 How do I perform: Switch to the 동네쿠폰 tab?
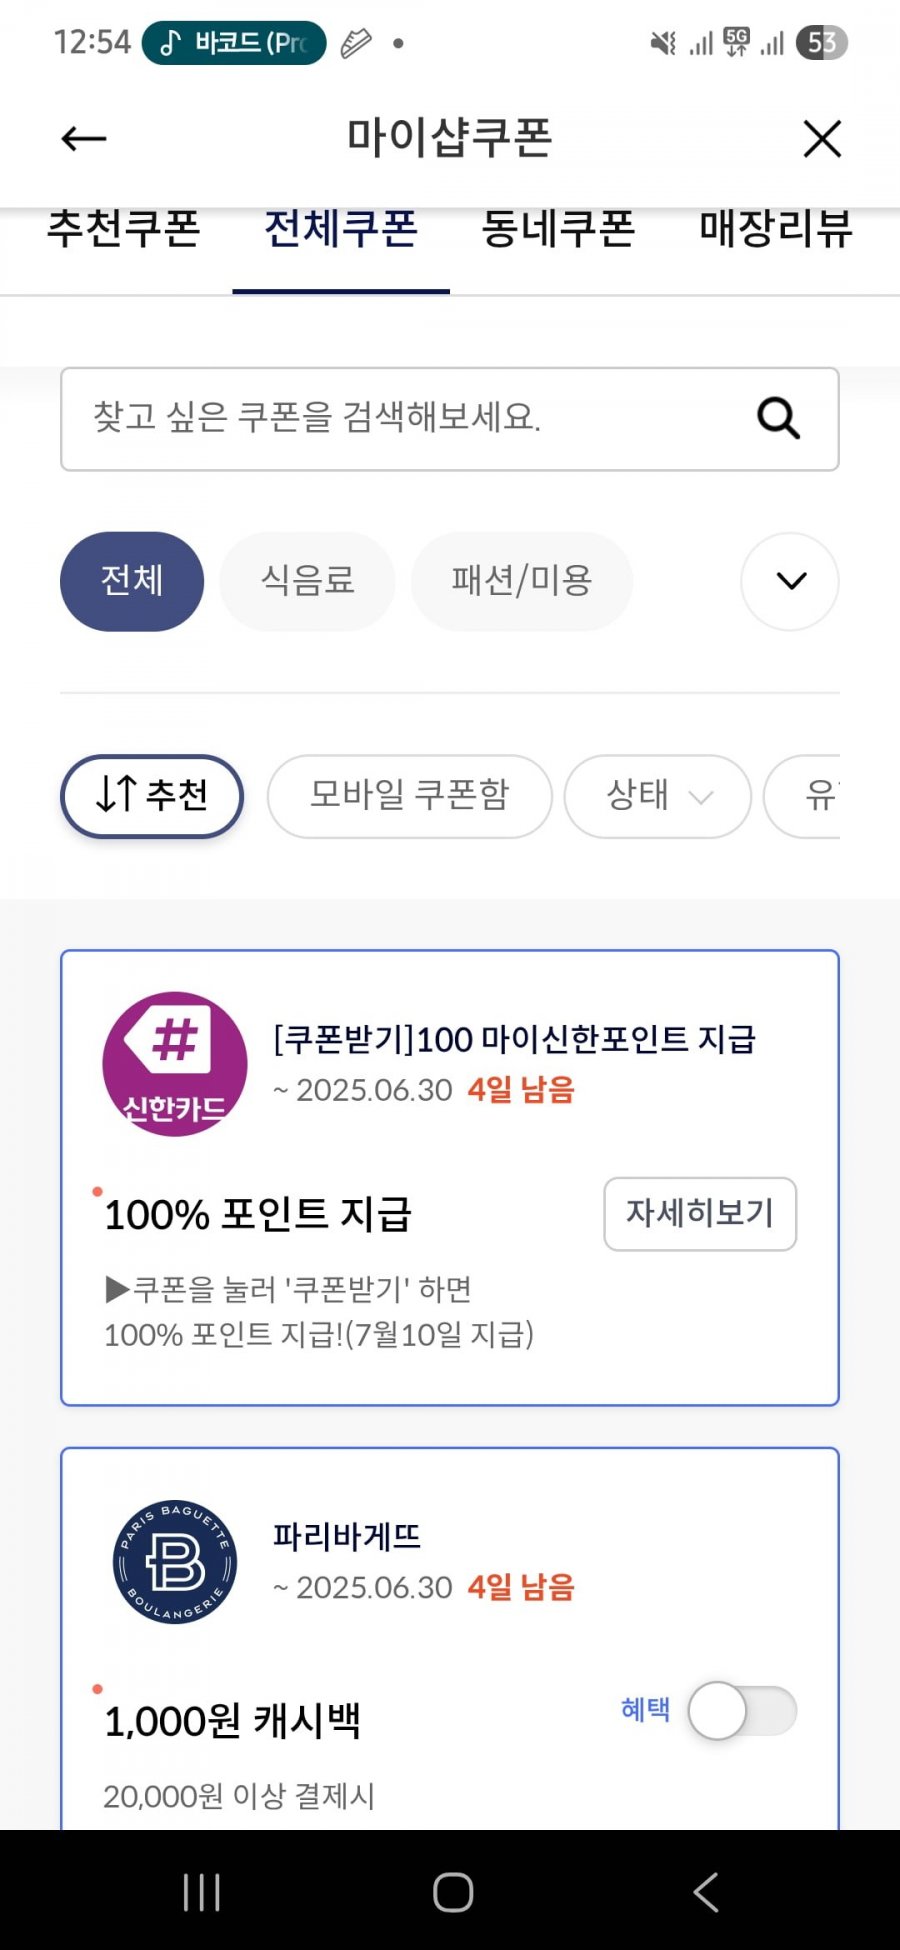coord(558,229)
